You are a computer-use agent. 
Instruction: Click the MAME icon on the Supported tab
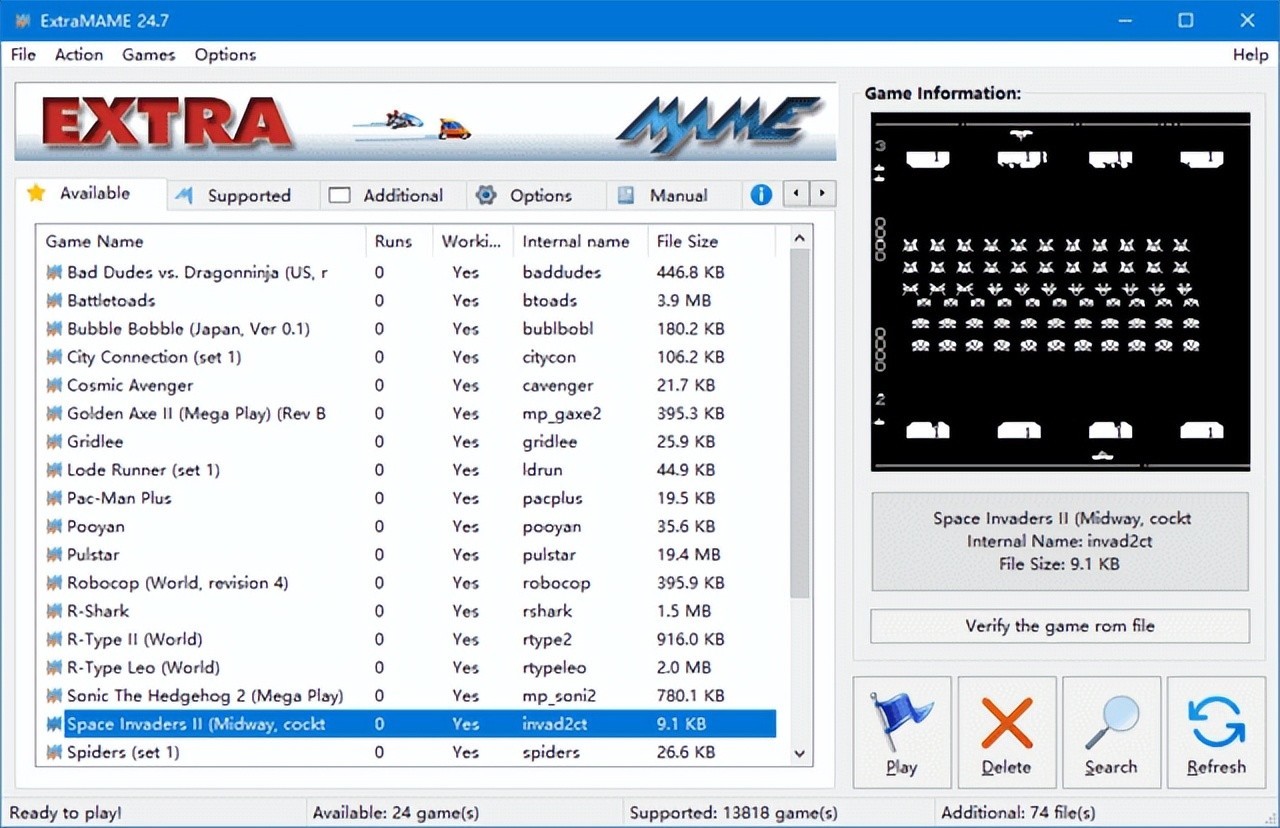click(x=184, y=195)
